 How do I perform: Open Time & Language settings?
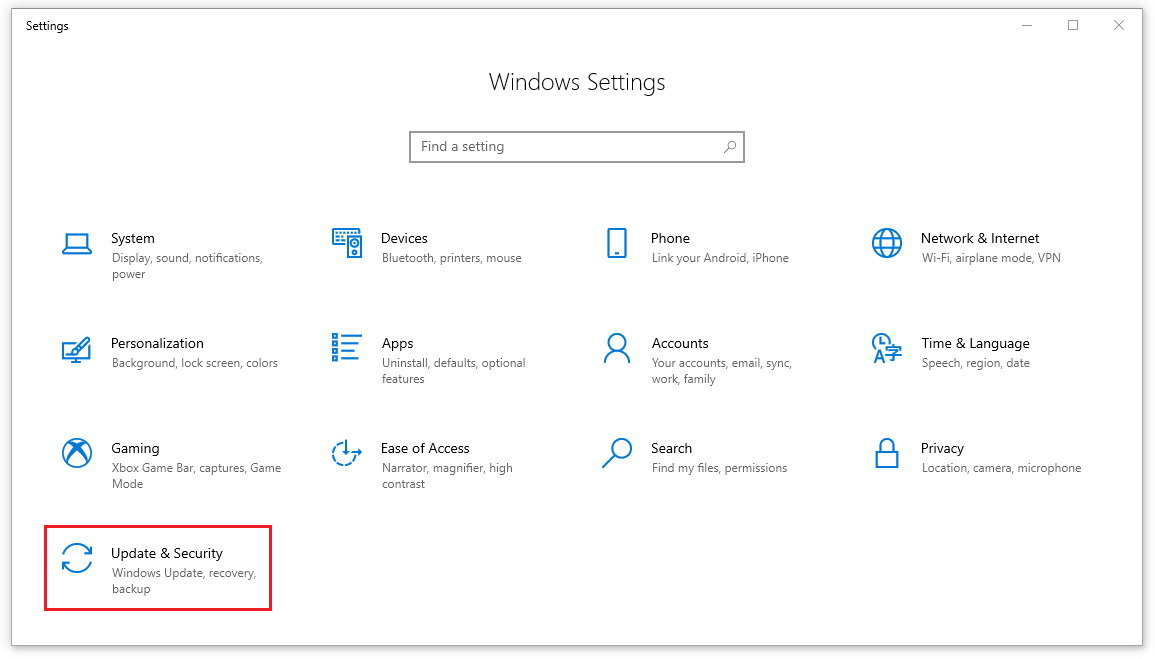tap(975, 343)
